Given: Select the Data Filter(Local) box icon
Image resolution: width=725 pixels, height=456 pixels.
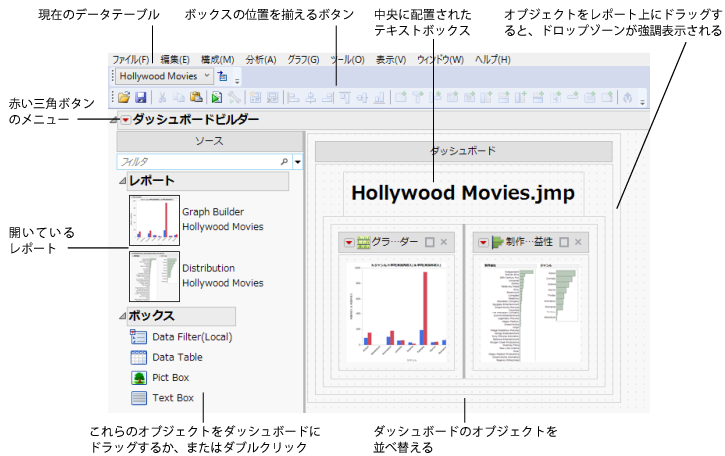Looking at the screenshot, I should [139, 337].
